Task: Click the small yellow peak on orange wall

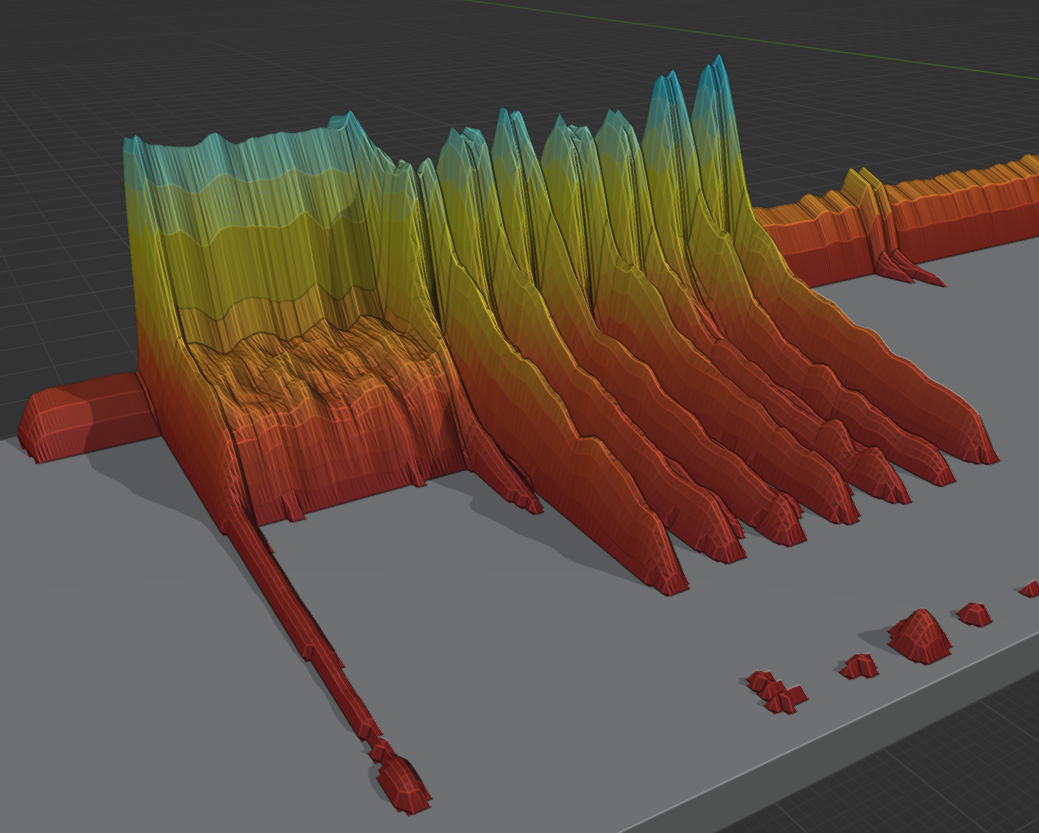Action: tap(860, 185)
